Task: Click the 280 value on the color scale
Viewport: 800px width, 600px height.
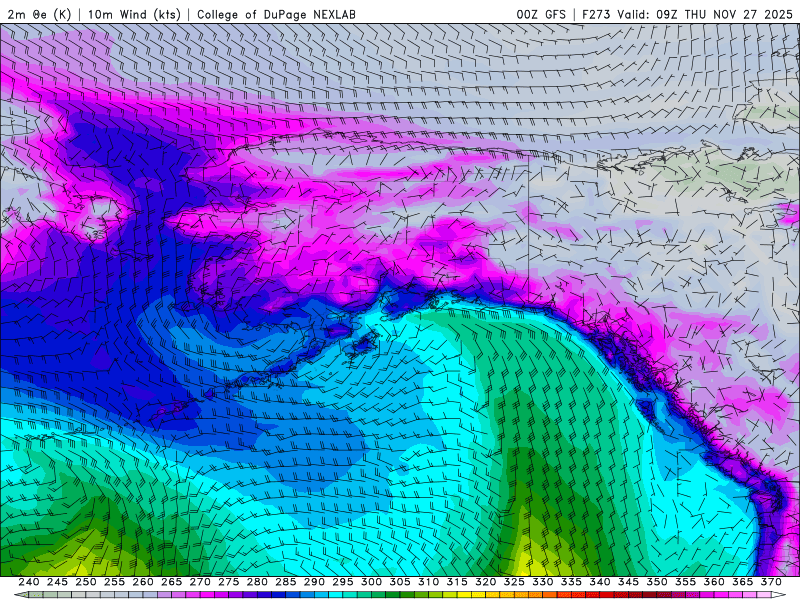Action: [x=257, y=582]
